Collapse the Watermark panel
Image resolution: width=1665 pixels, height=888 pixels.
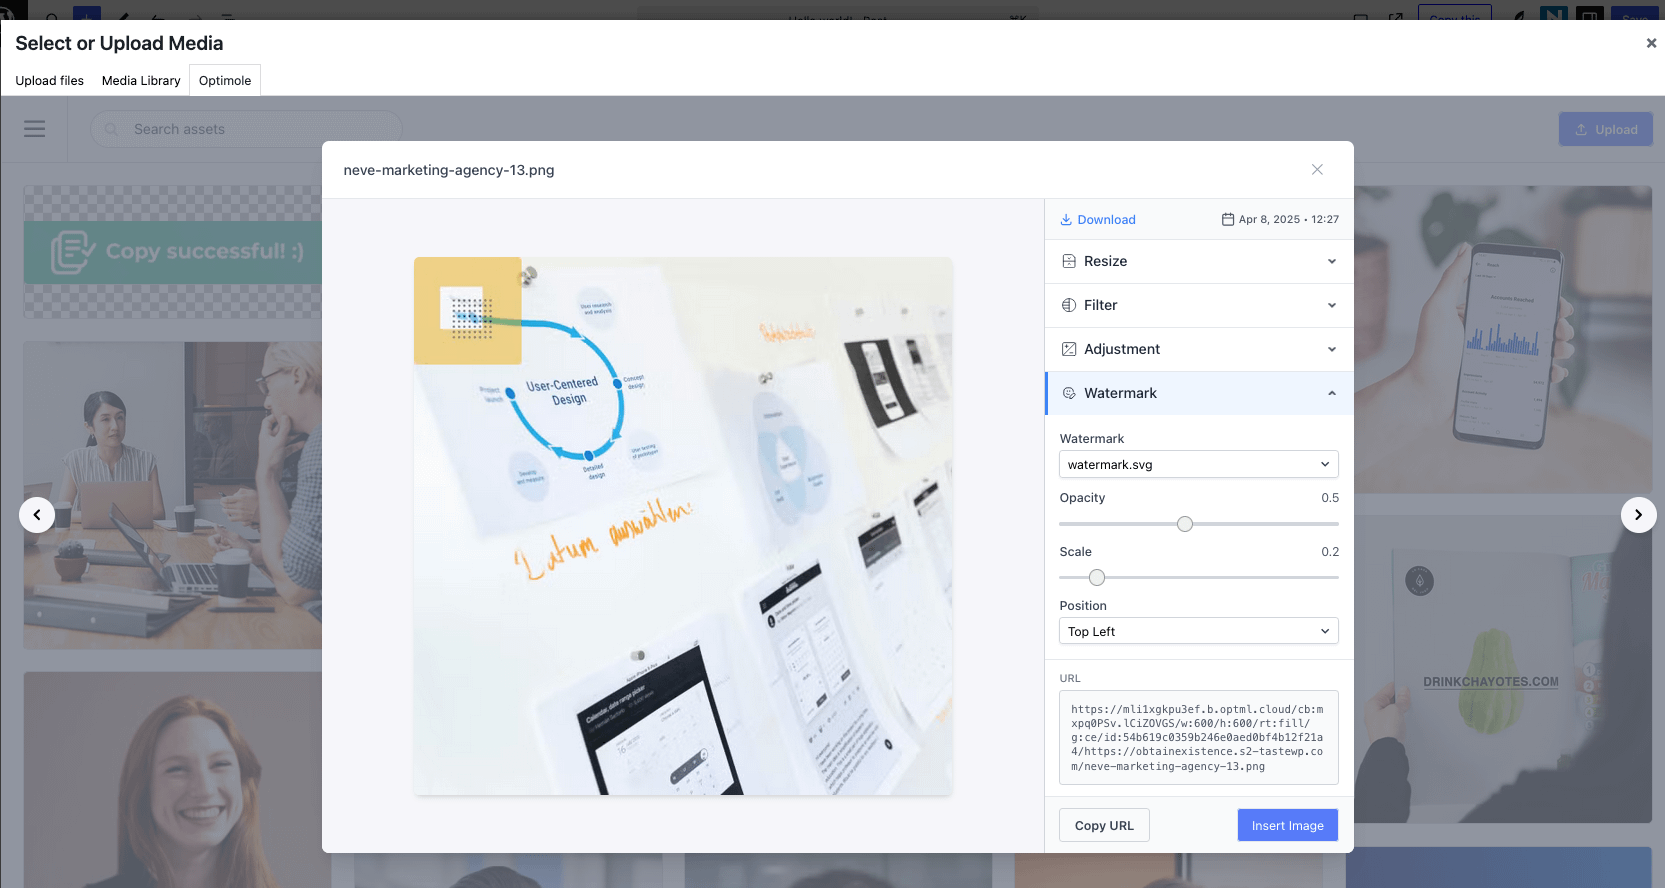1331,393
